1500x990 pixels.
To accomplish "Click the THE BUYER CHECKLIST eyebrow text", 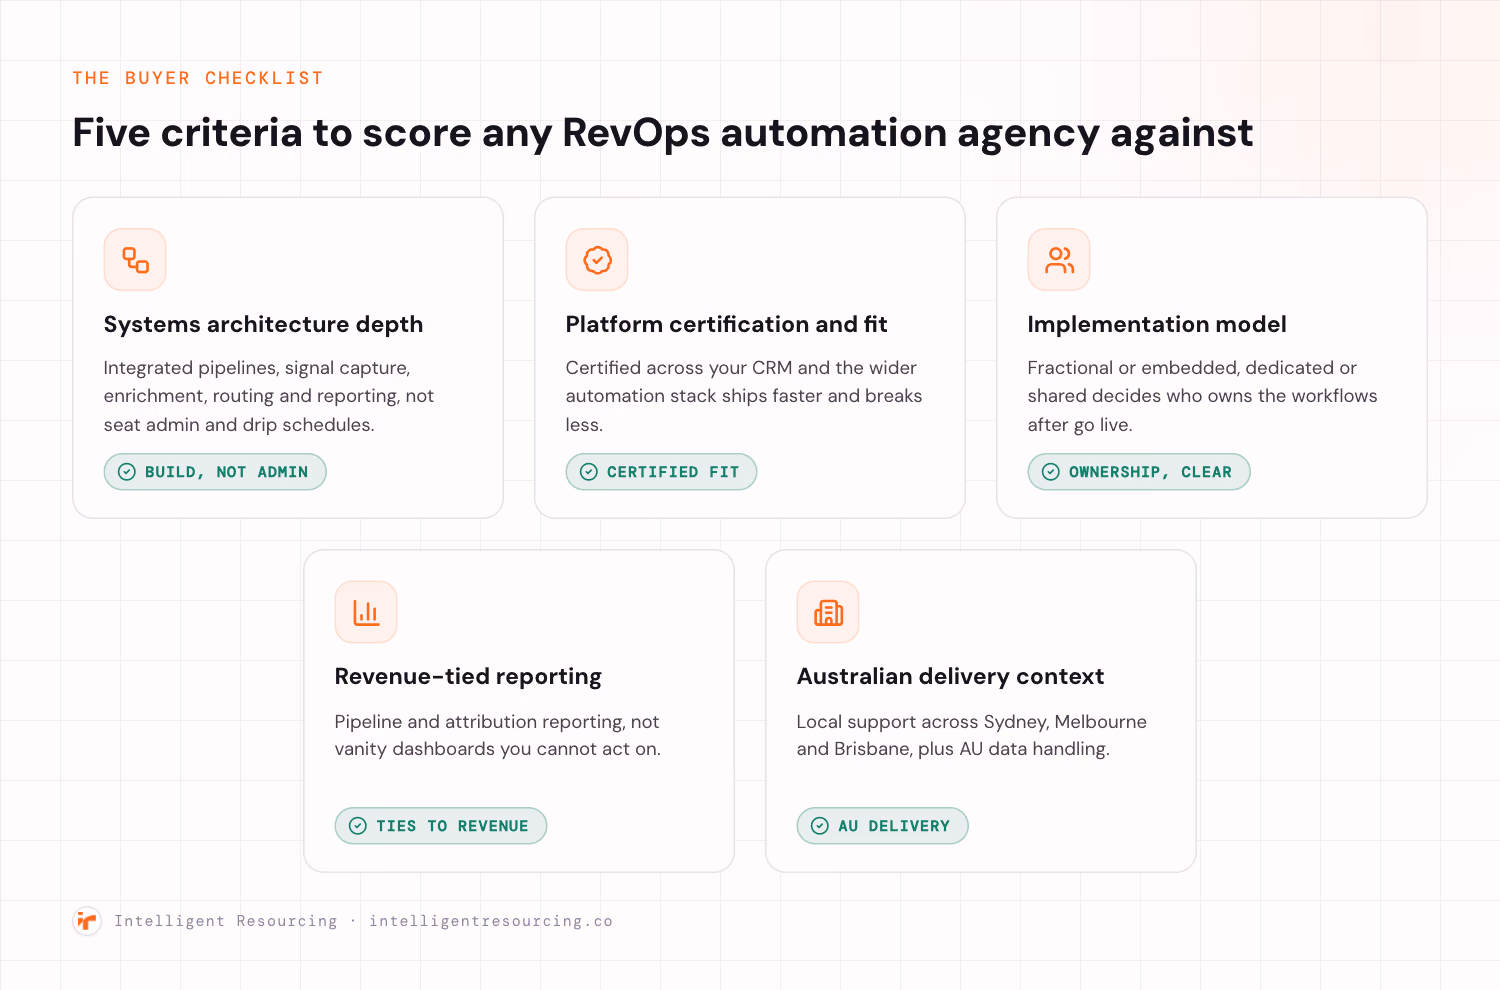I will [198, 78].
